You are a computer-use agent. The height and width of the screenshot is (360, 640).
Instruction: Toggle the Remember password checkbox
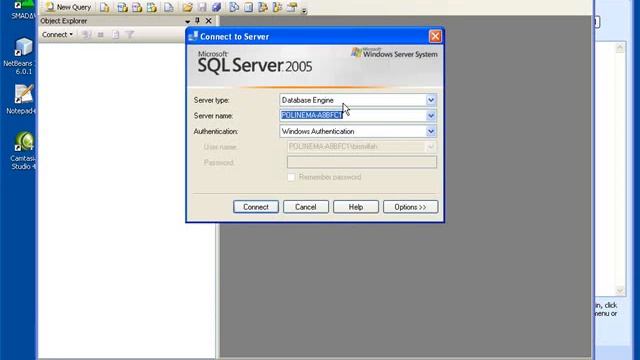291,177
